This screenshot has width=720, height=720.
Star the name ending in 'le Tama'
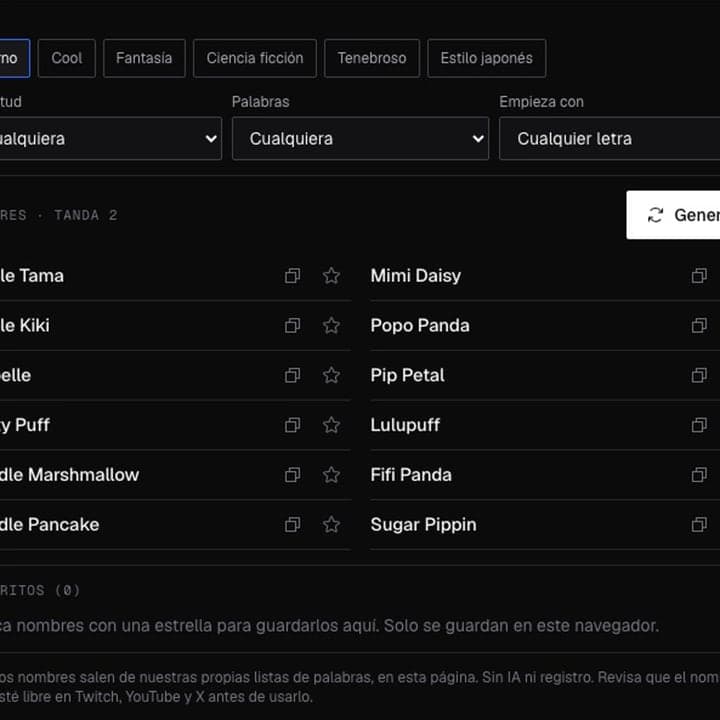(331, 276)
